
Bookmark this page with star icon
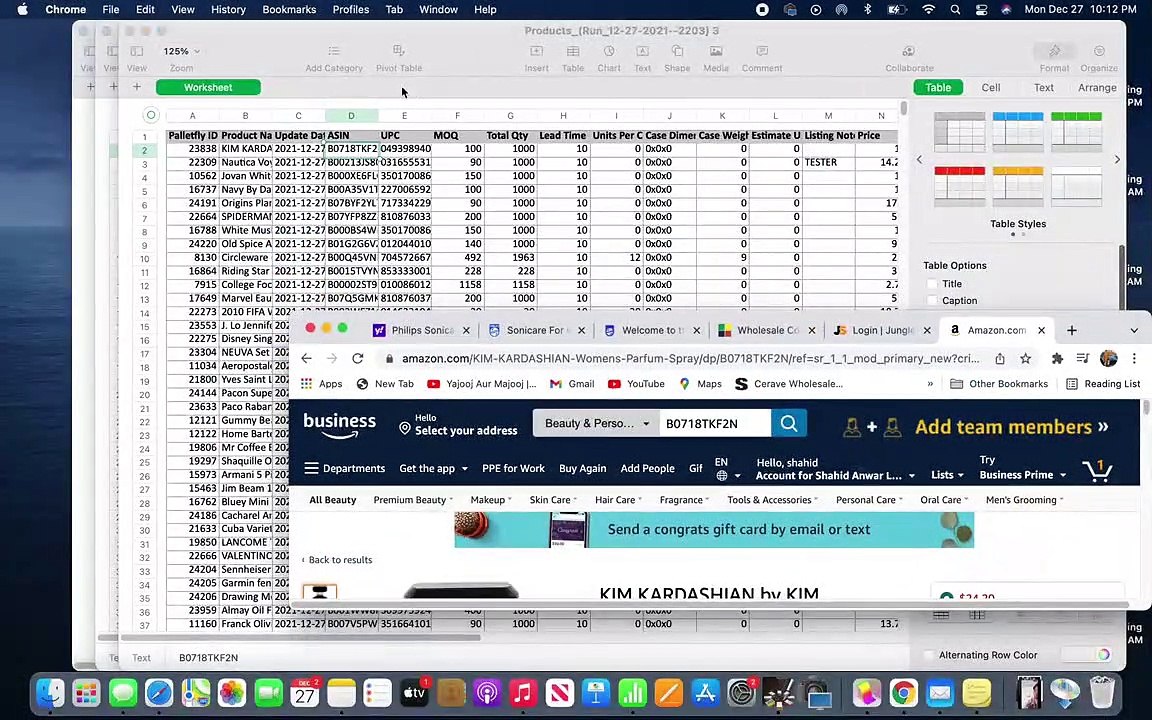(x=1025, y=359)
